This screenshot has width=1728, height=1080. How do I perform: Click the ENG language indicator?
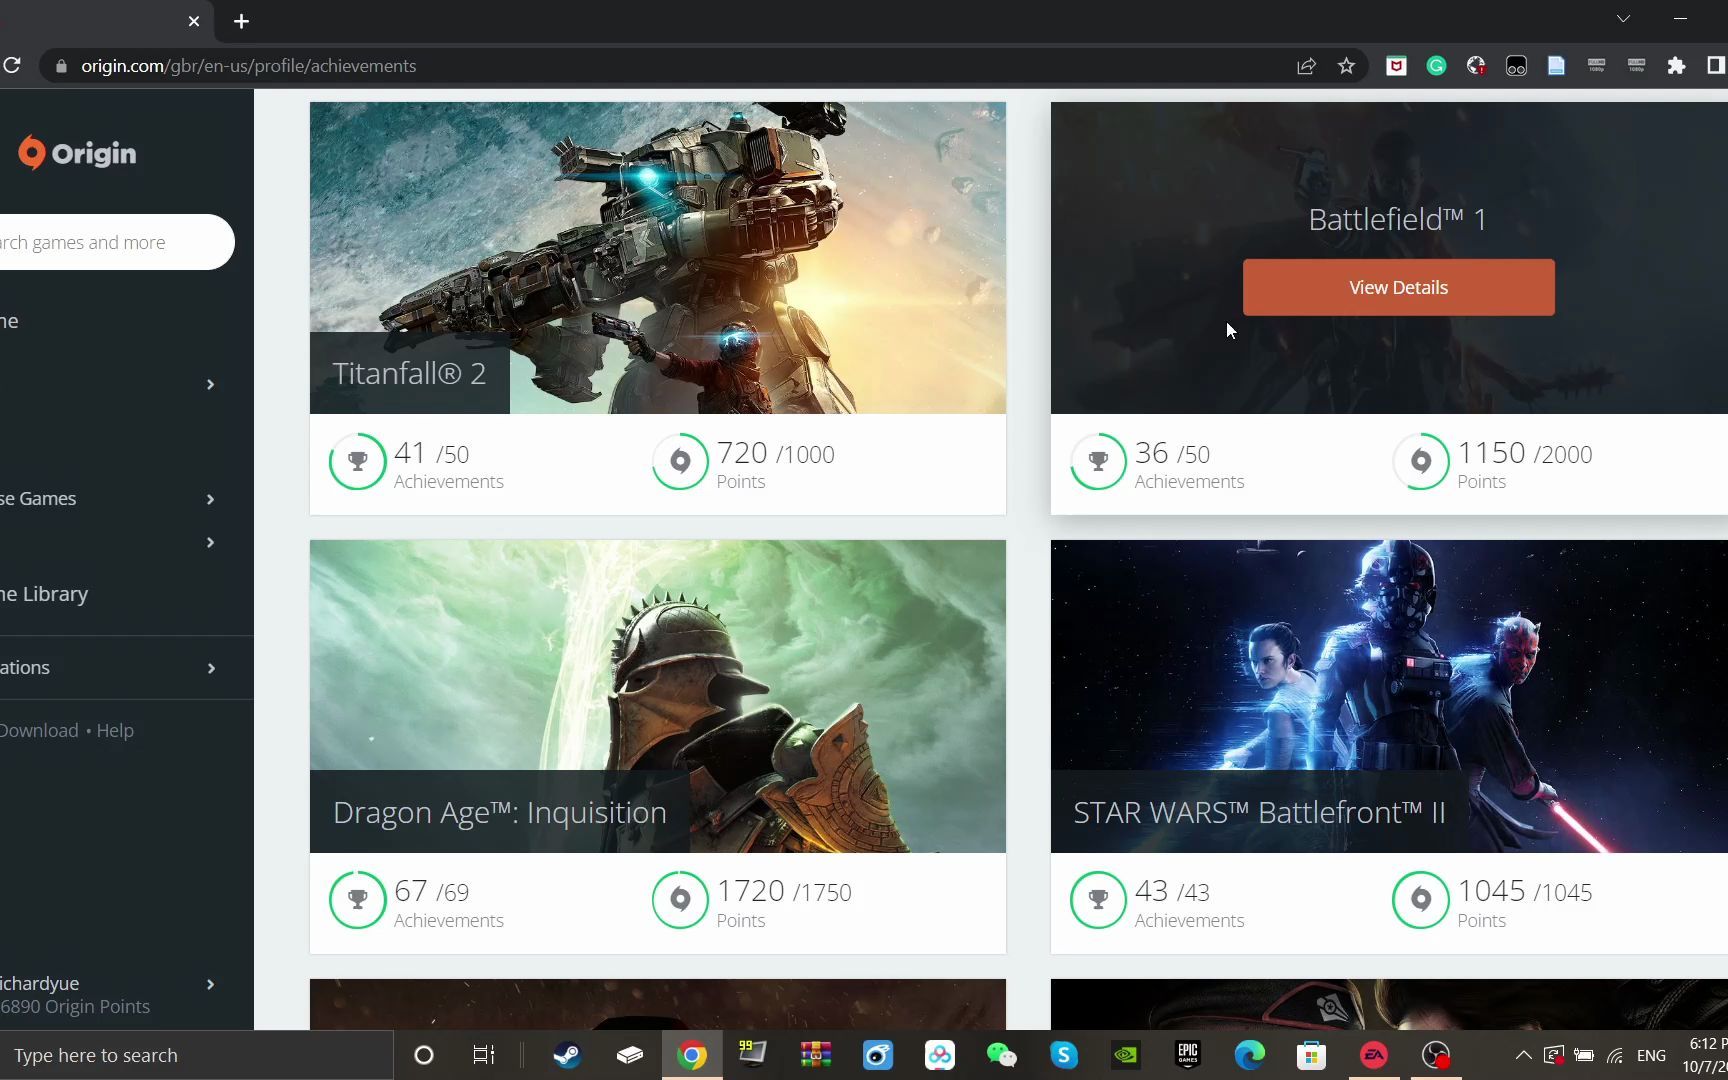tap(1651, 1055)
